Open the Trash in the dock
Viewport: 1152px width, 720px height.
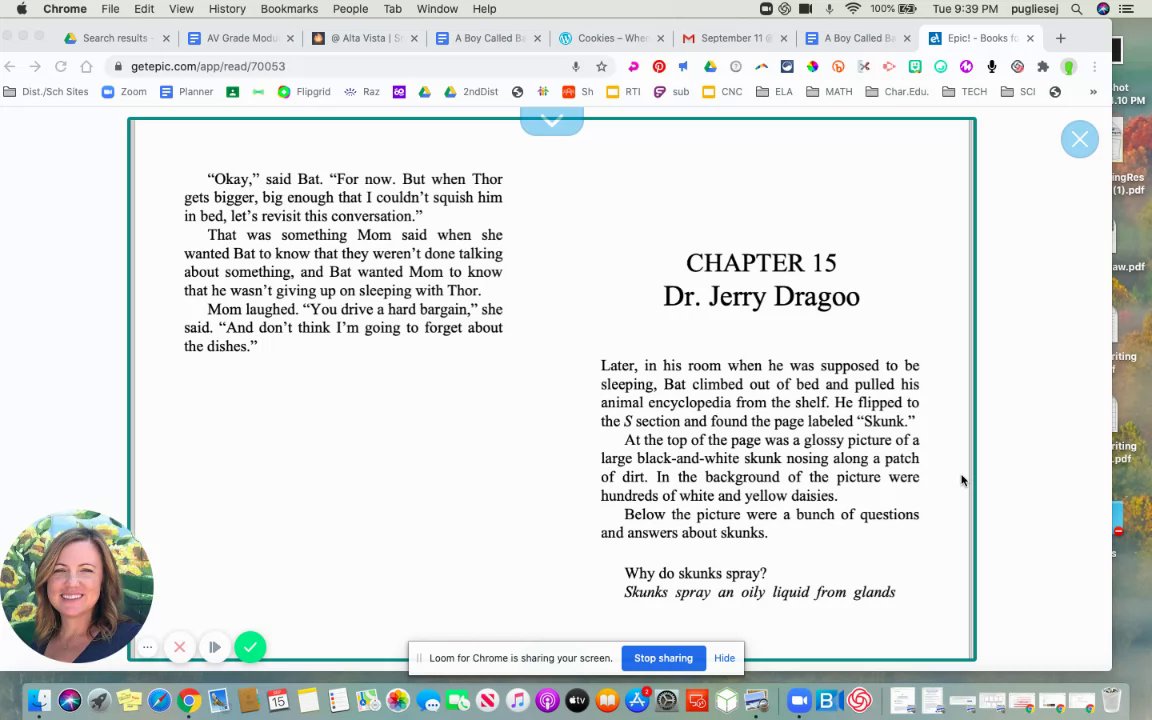(1112, 700)
